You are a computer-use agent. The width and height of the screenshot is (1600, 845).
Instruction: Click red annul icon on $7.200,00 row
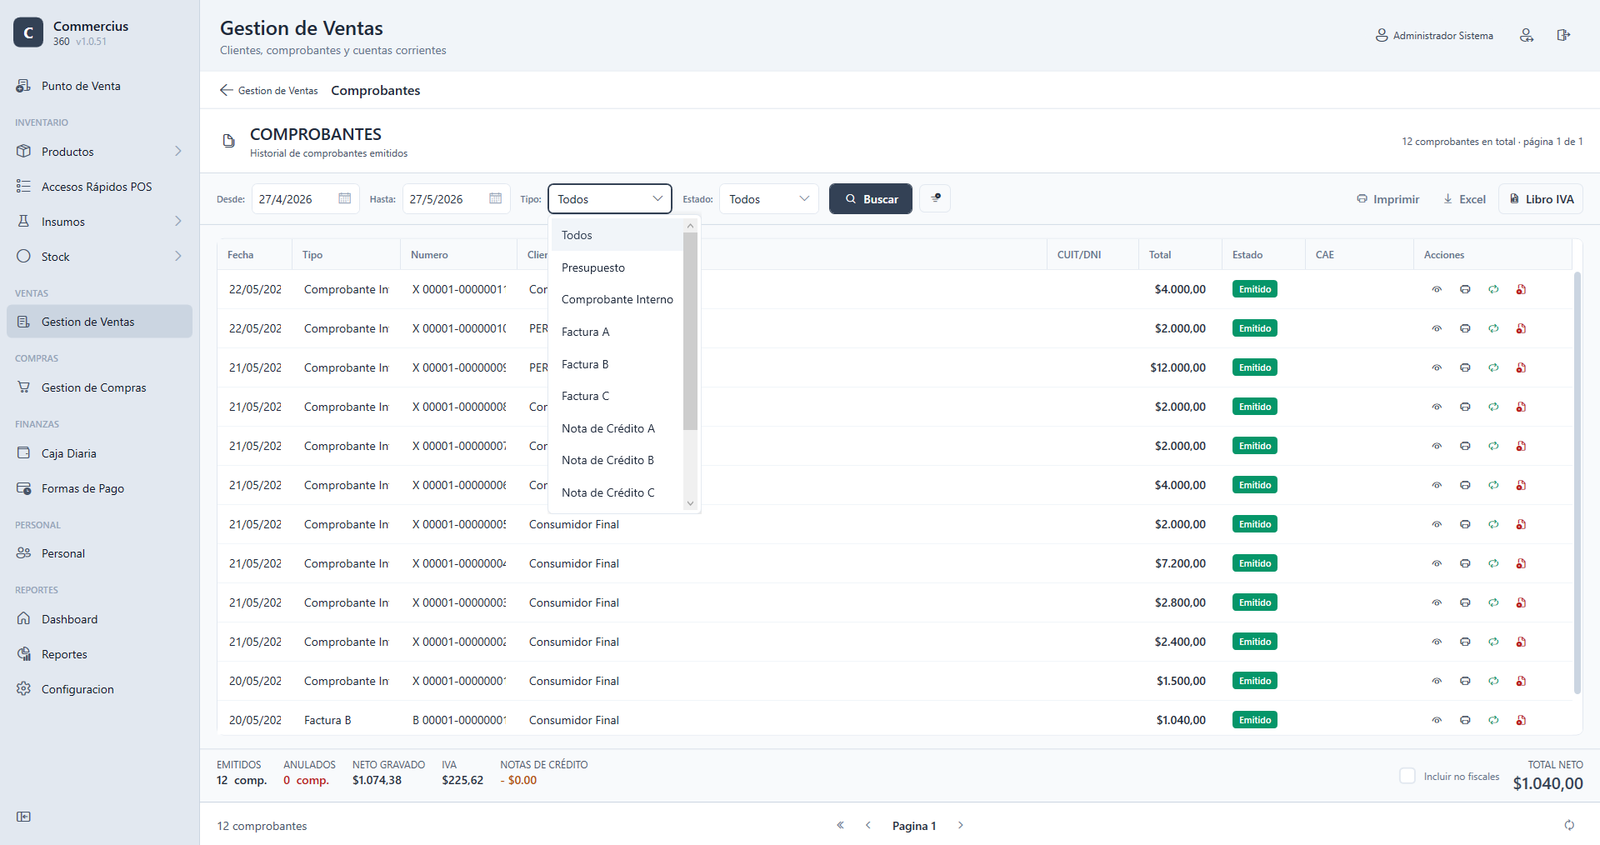click(x=1521, y=564)
